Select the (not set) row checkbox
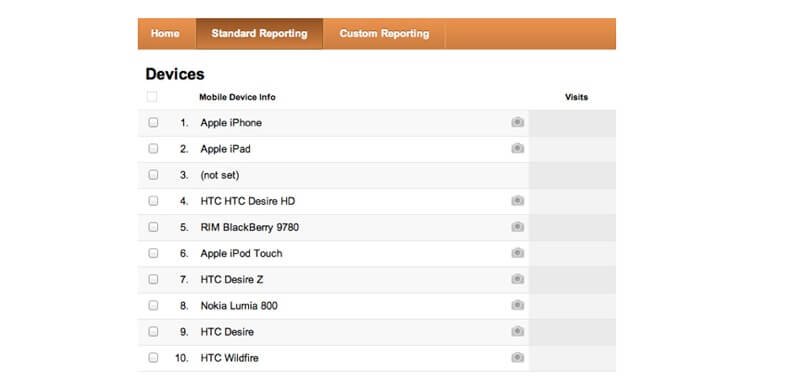This screenshot has width=785, height=391. [153, 175]
